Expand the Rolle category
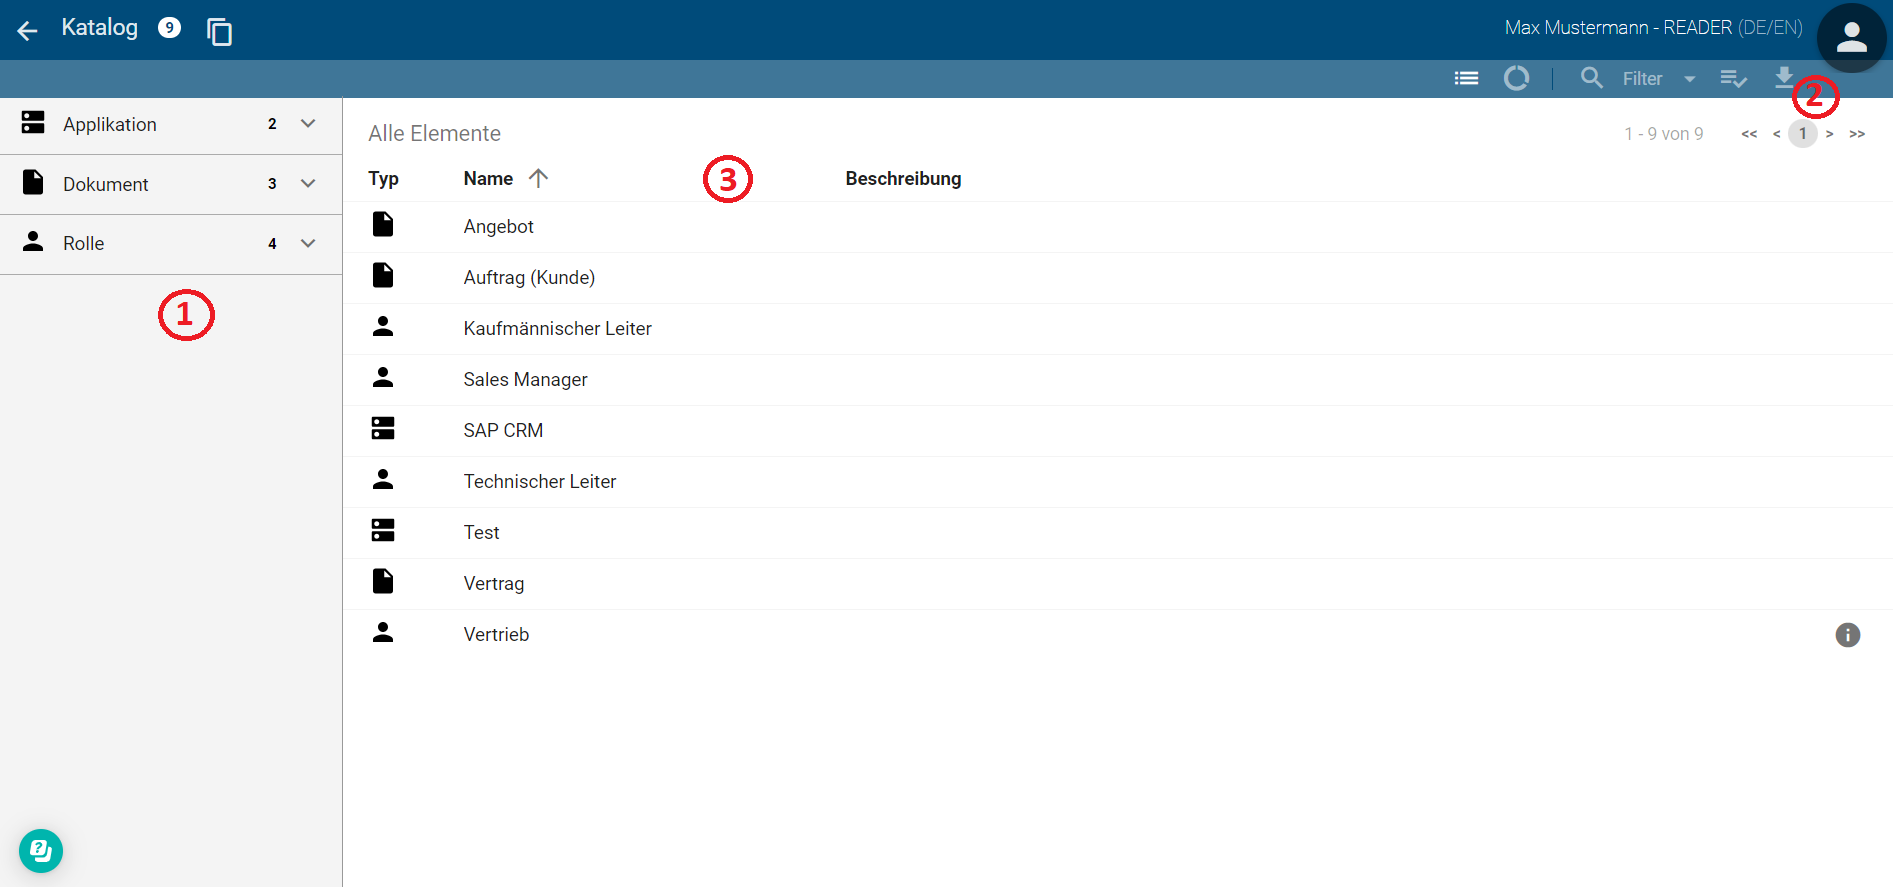 [308, 243]
